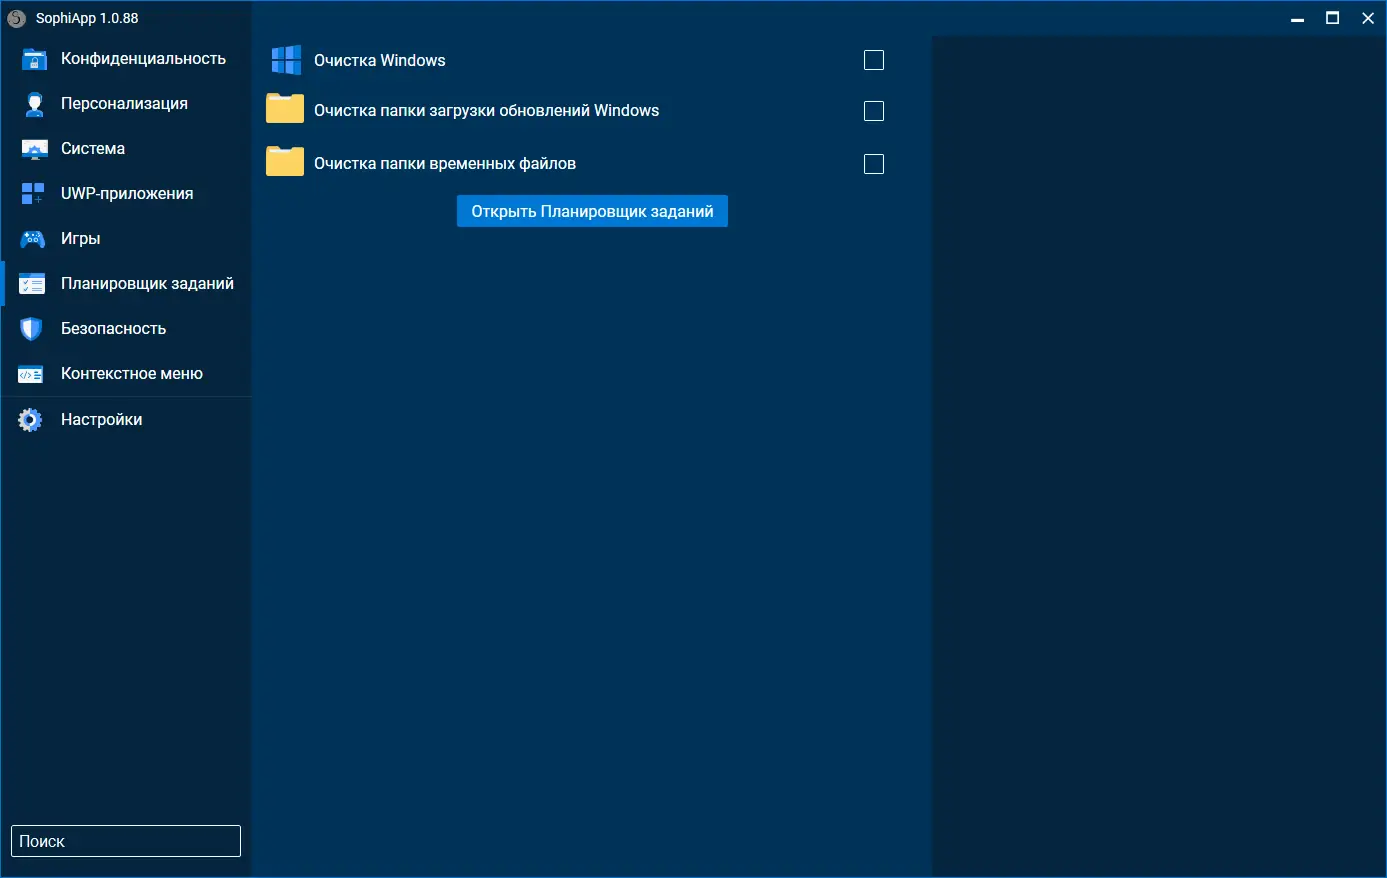Click the Games controller icon
This screenshot has width=1387, height=878.
tap(33, 239)
